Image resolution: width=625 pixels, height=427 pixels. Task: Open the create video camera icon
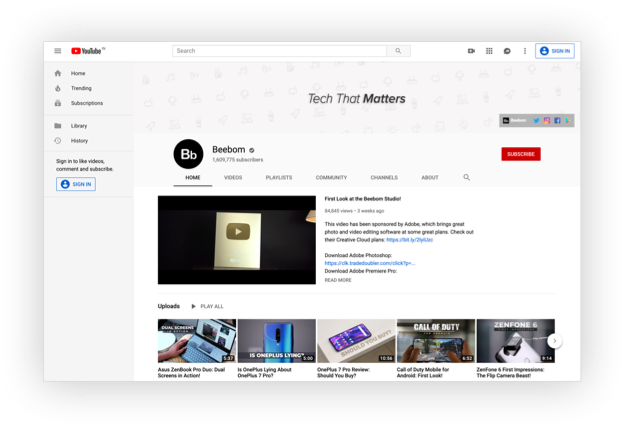[471, 51]
